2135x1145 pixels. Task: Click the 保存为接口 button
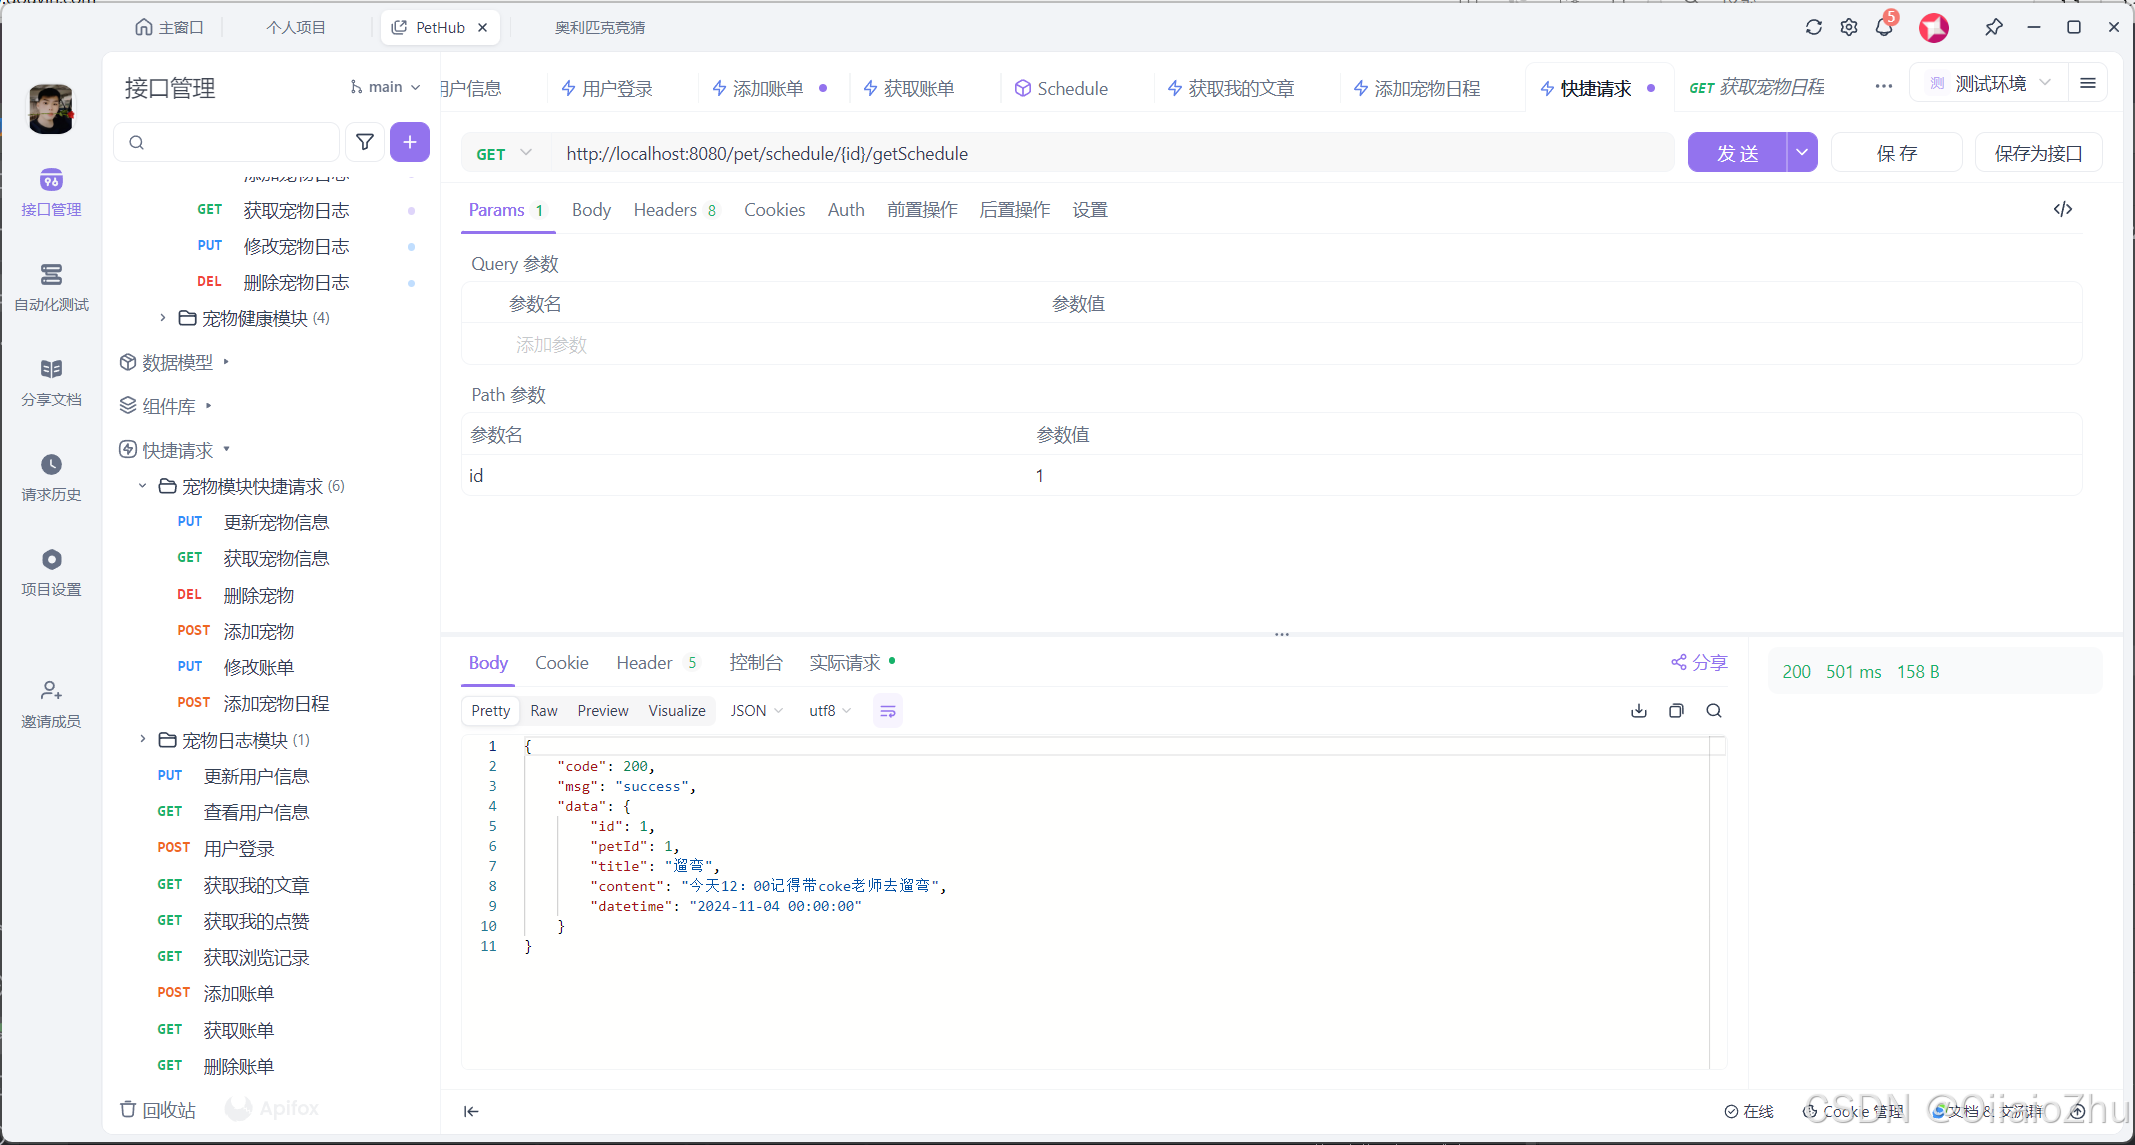point(2037,152)
